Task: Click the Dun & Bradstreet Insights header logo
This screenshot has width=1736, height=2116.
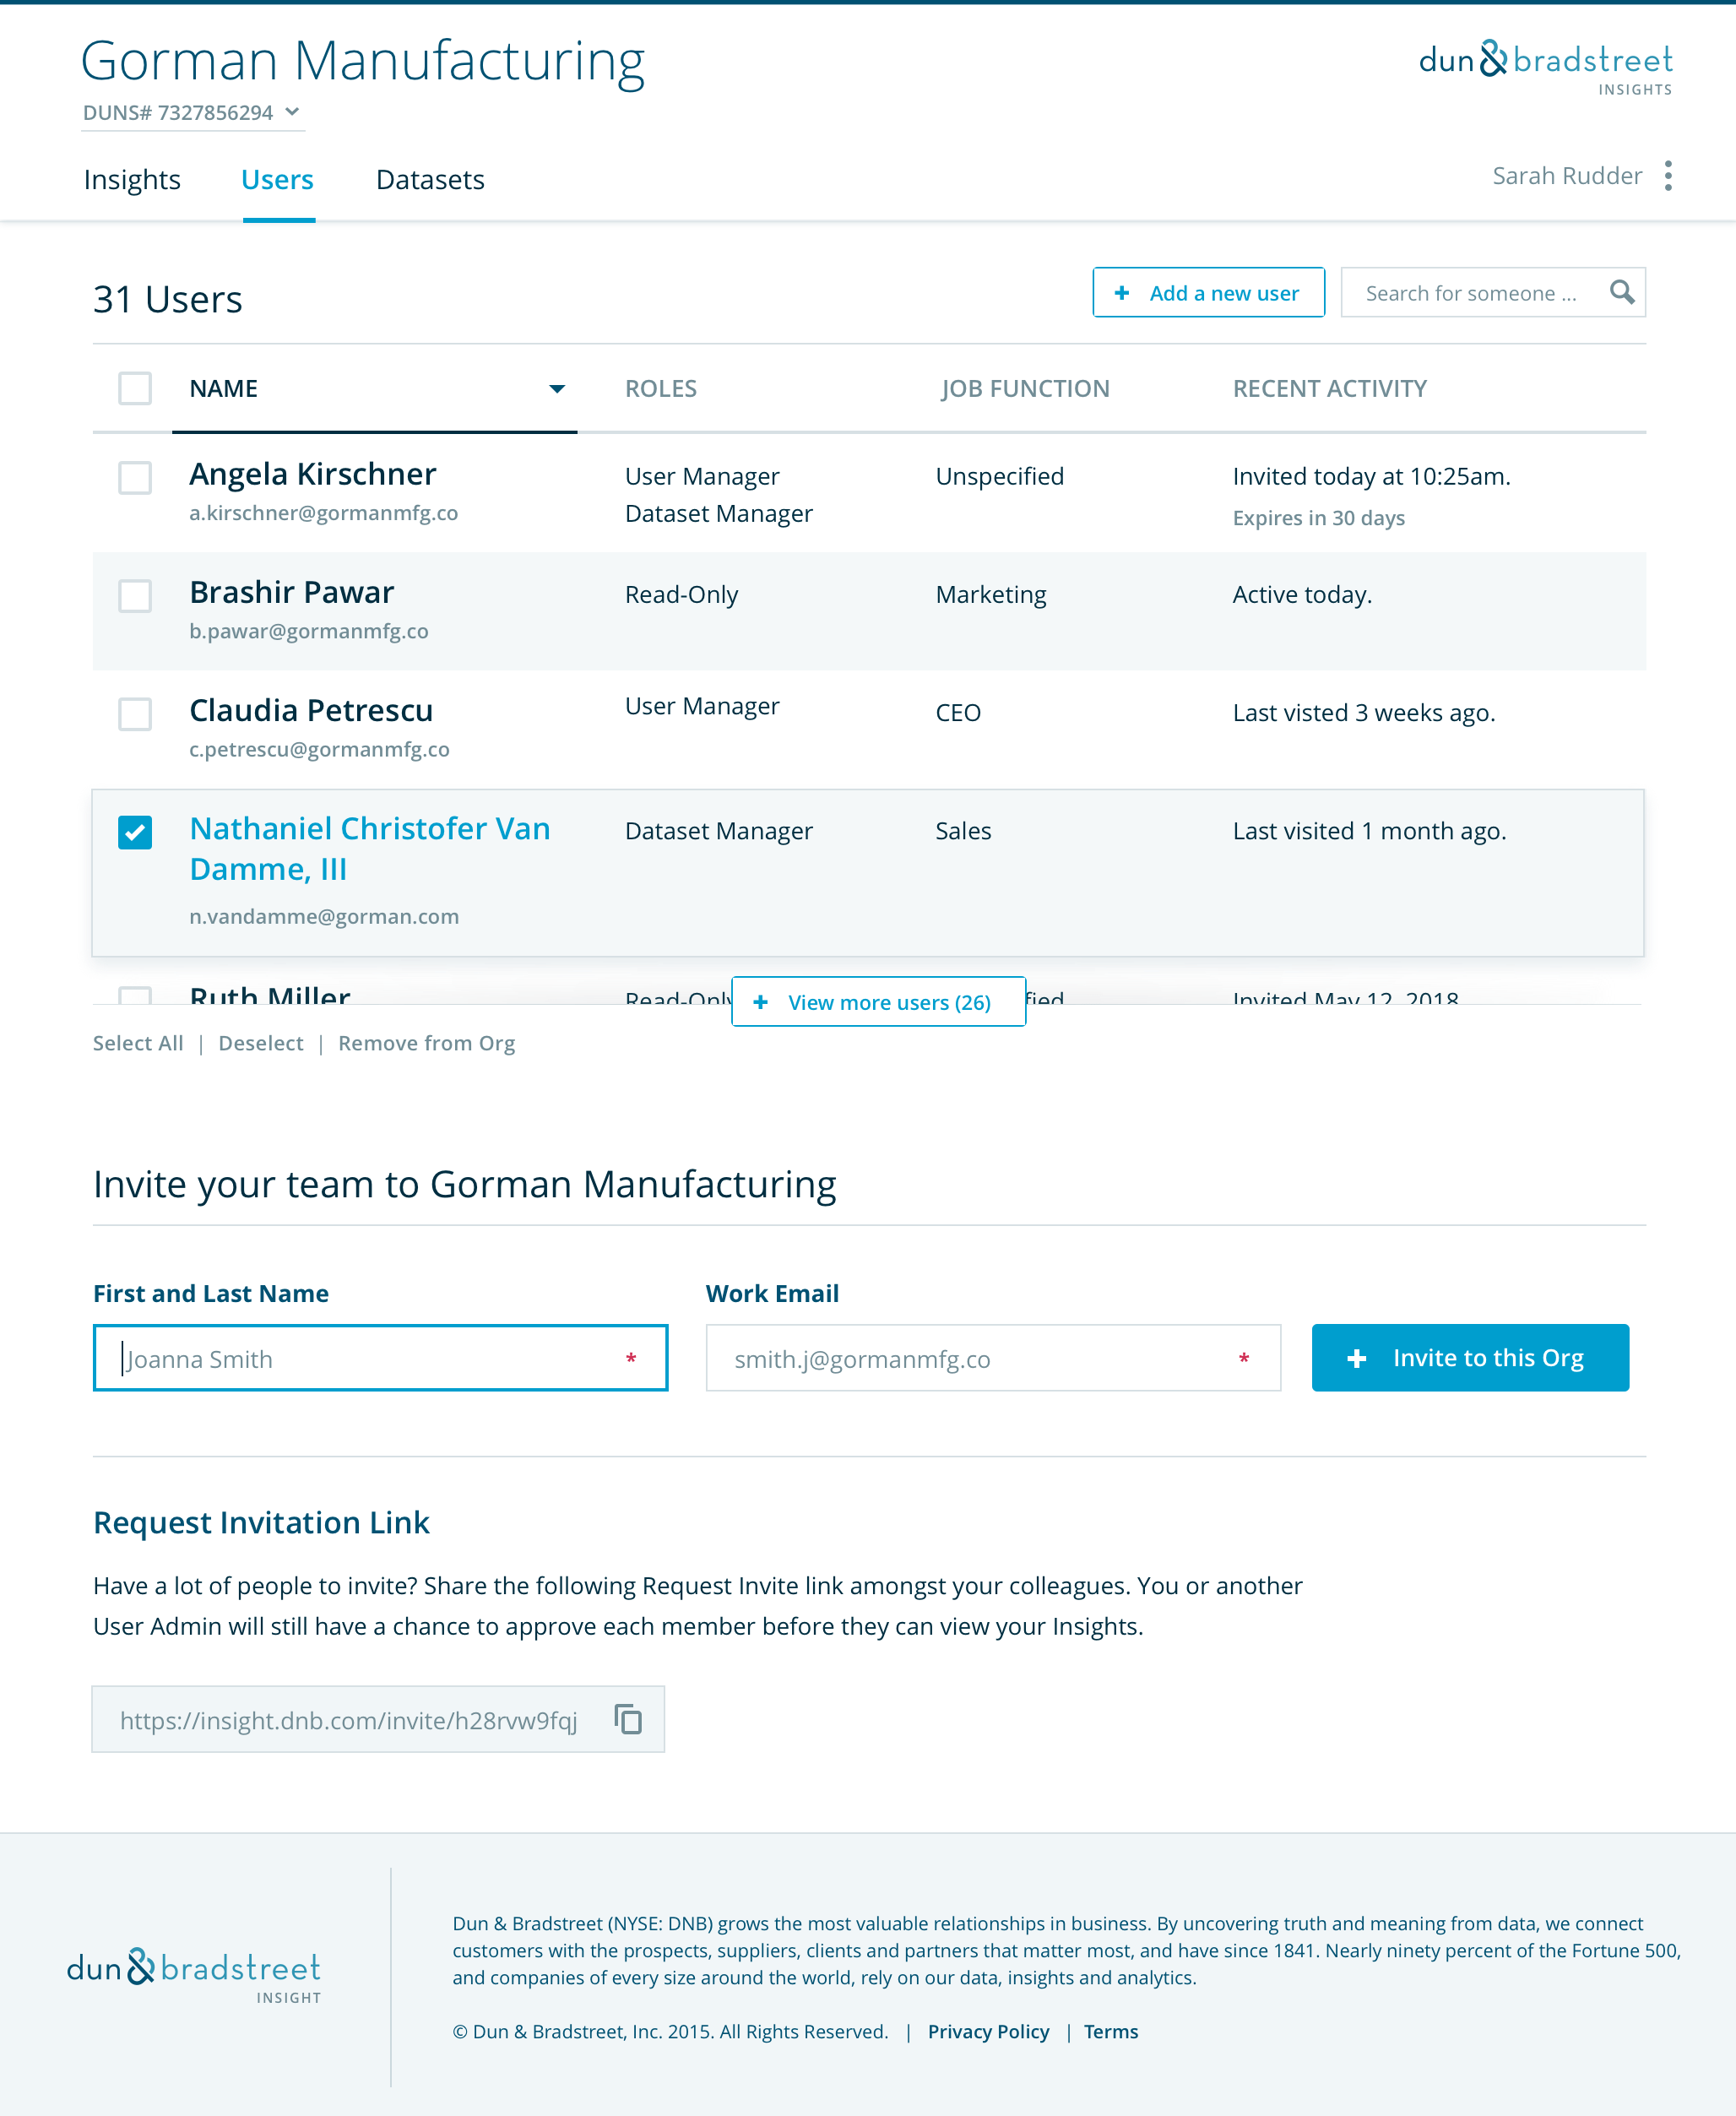Action: tap(1545, 67)
